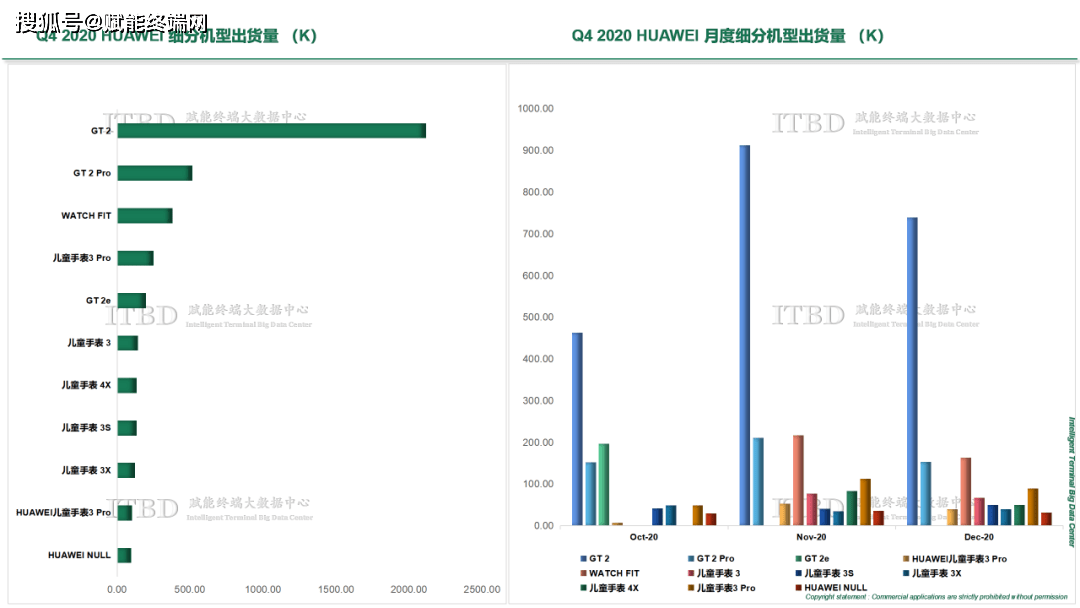Screen dimensions: 1080x608
Task: Select the 儿童手表3 Pro horizontal bar
Action: [x=135, y=258]
